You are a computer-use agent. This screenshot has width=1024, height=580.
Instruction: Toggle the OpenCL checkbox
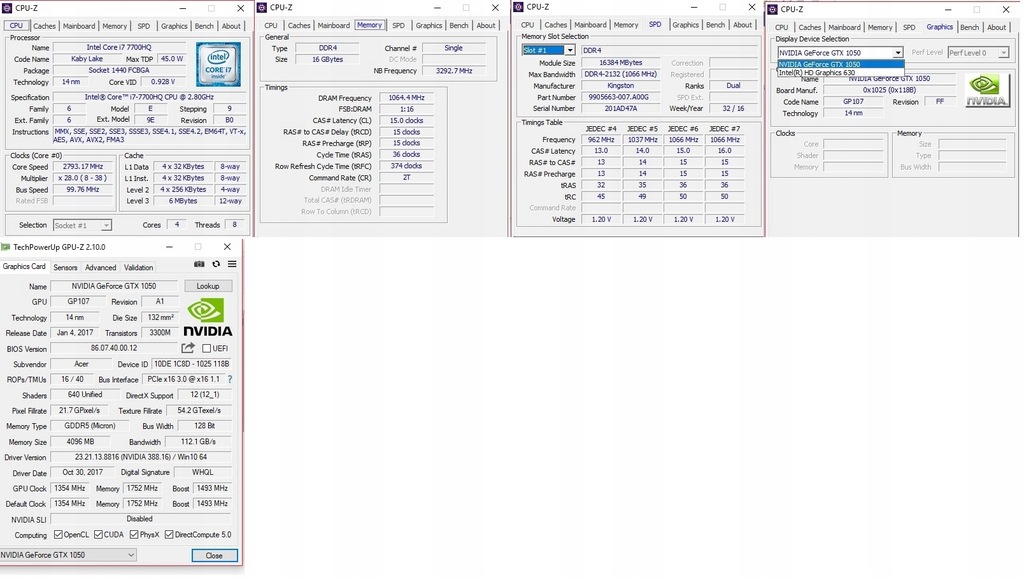point(58,534)
